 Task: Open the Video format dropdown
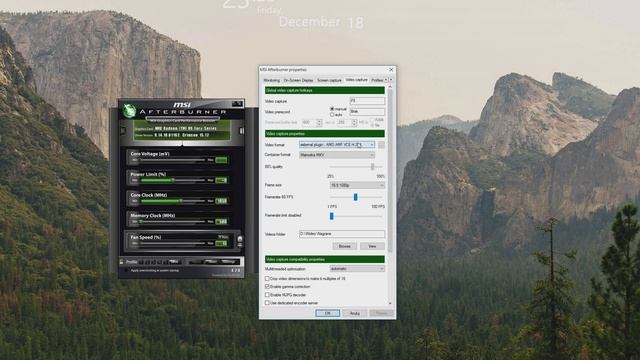pyautogui.click(x=337, y=145)
